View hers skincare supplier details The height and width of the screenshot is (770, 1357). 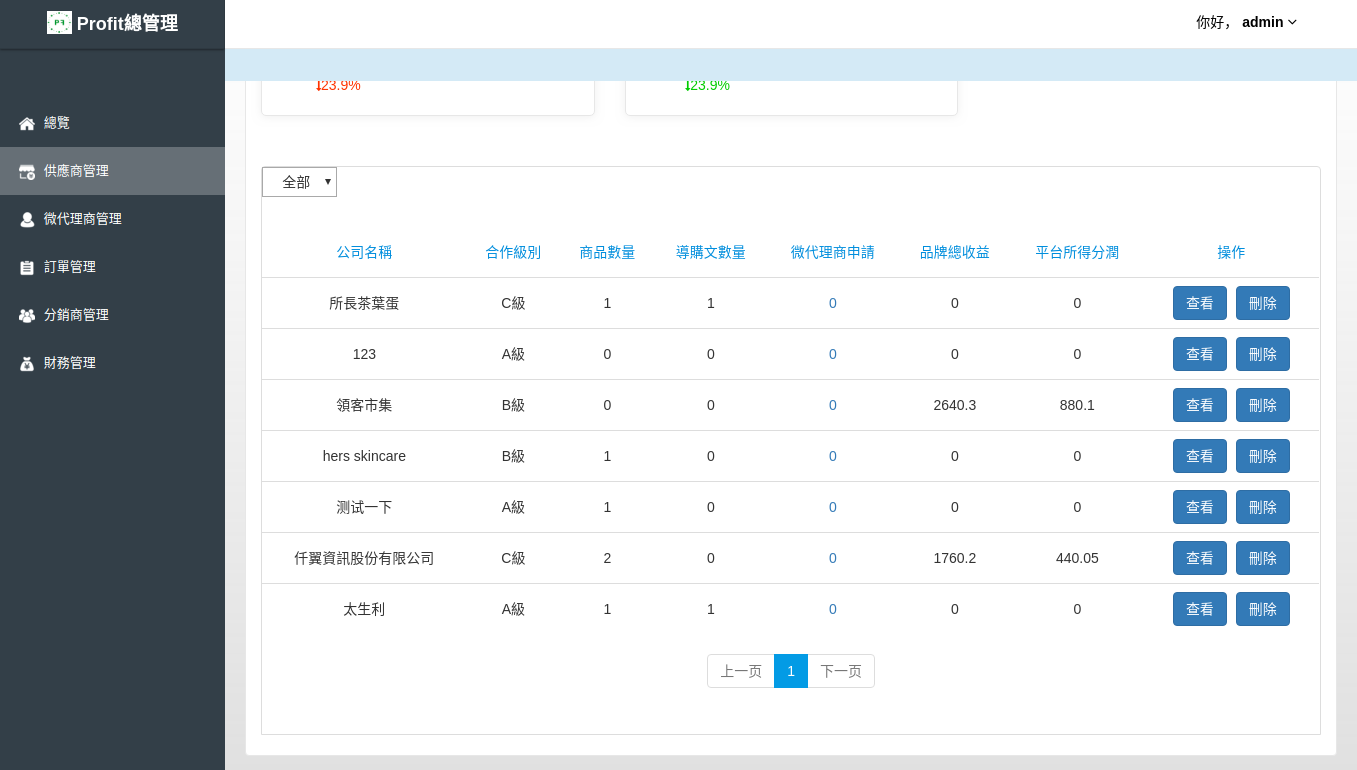click(1200, 456)
